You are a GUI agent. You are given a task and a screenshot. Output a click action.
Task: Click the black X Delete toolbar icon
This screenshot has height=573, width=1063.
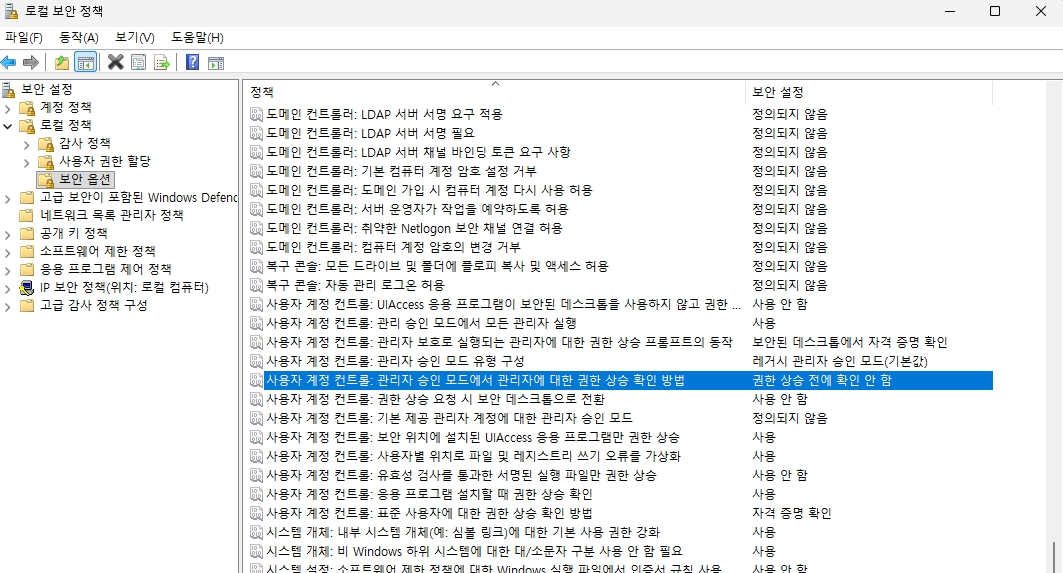tap(115, 62)
